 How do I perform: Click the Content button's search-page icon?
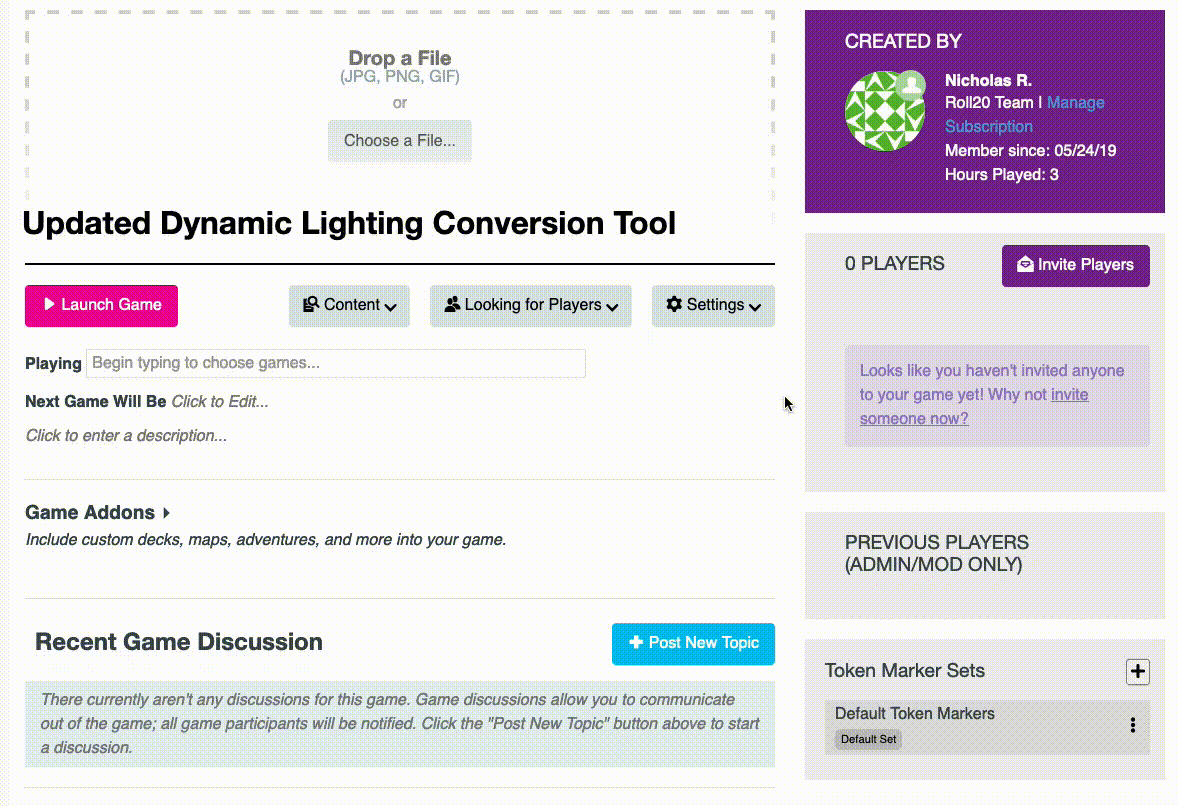tap(311, 304)
